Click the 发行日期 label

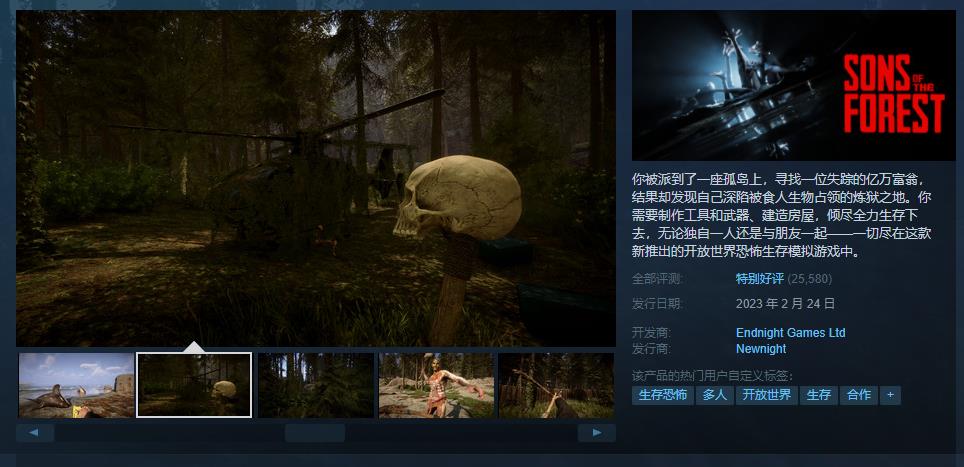tap(657, 304)
